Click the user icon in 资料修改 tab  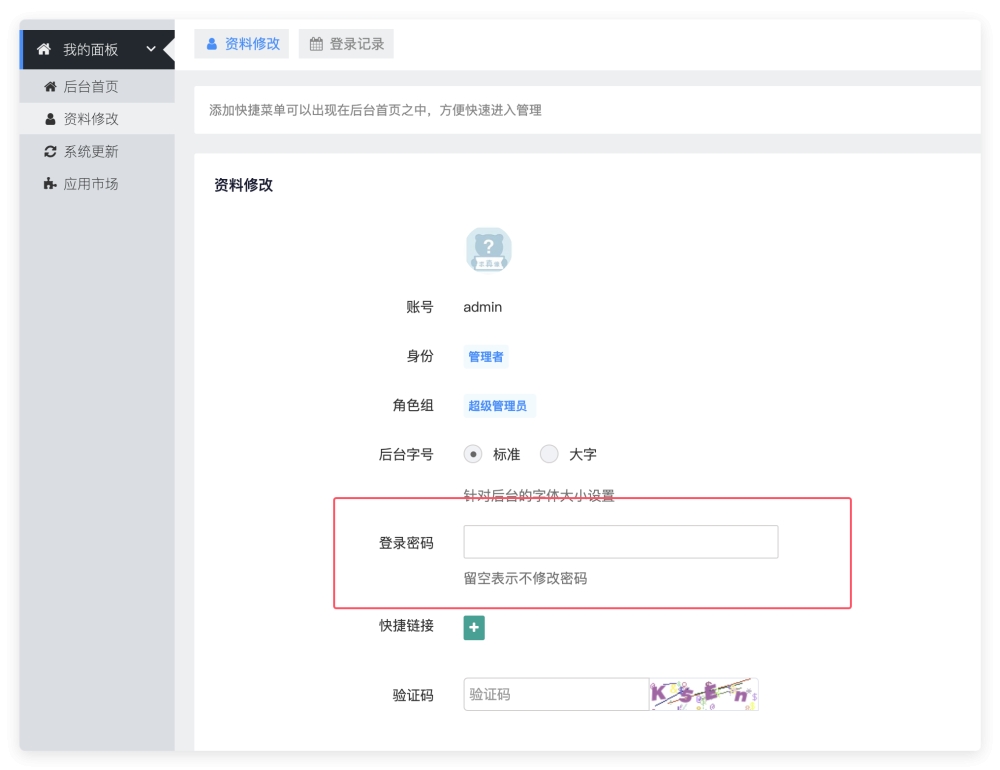pyautogui.click(x=212, y=44)
